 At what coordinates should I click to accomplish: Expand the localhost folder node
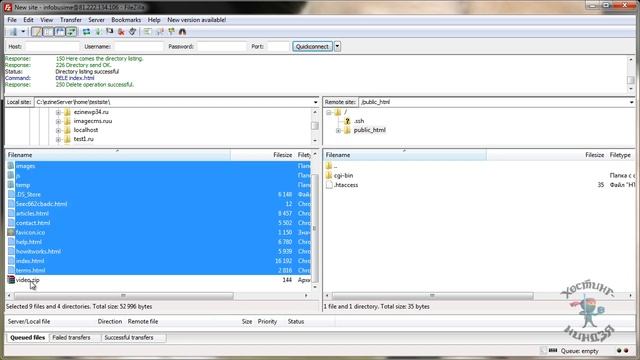pyautogui.click(x=58, y=130)
